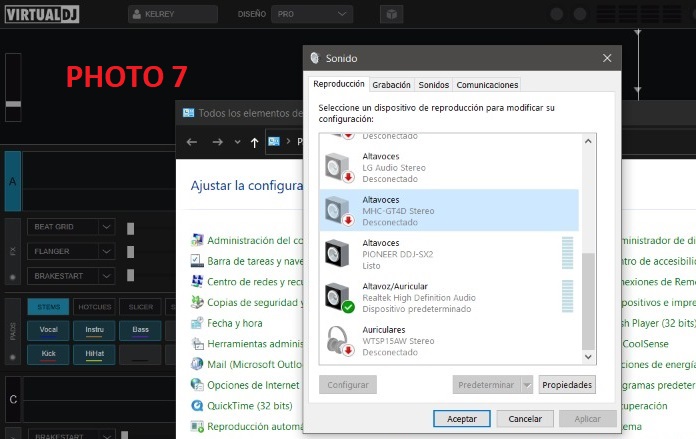Move the VirtualDJ left volume fader

pos(13,104)
